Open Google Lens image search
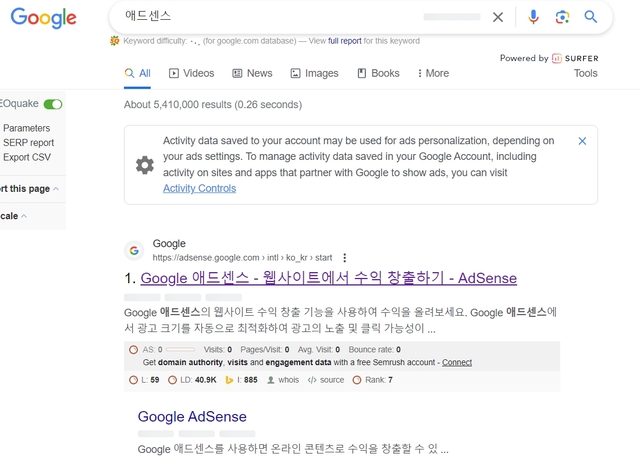The height and width of the screenshot is (464, 640). (x=562, y=17)
